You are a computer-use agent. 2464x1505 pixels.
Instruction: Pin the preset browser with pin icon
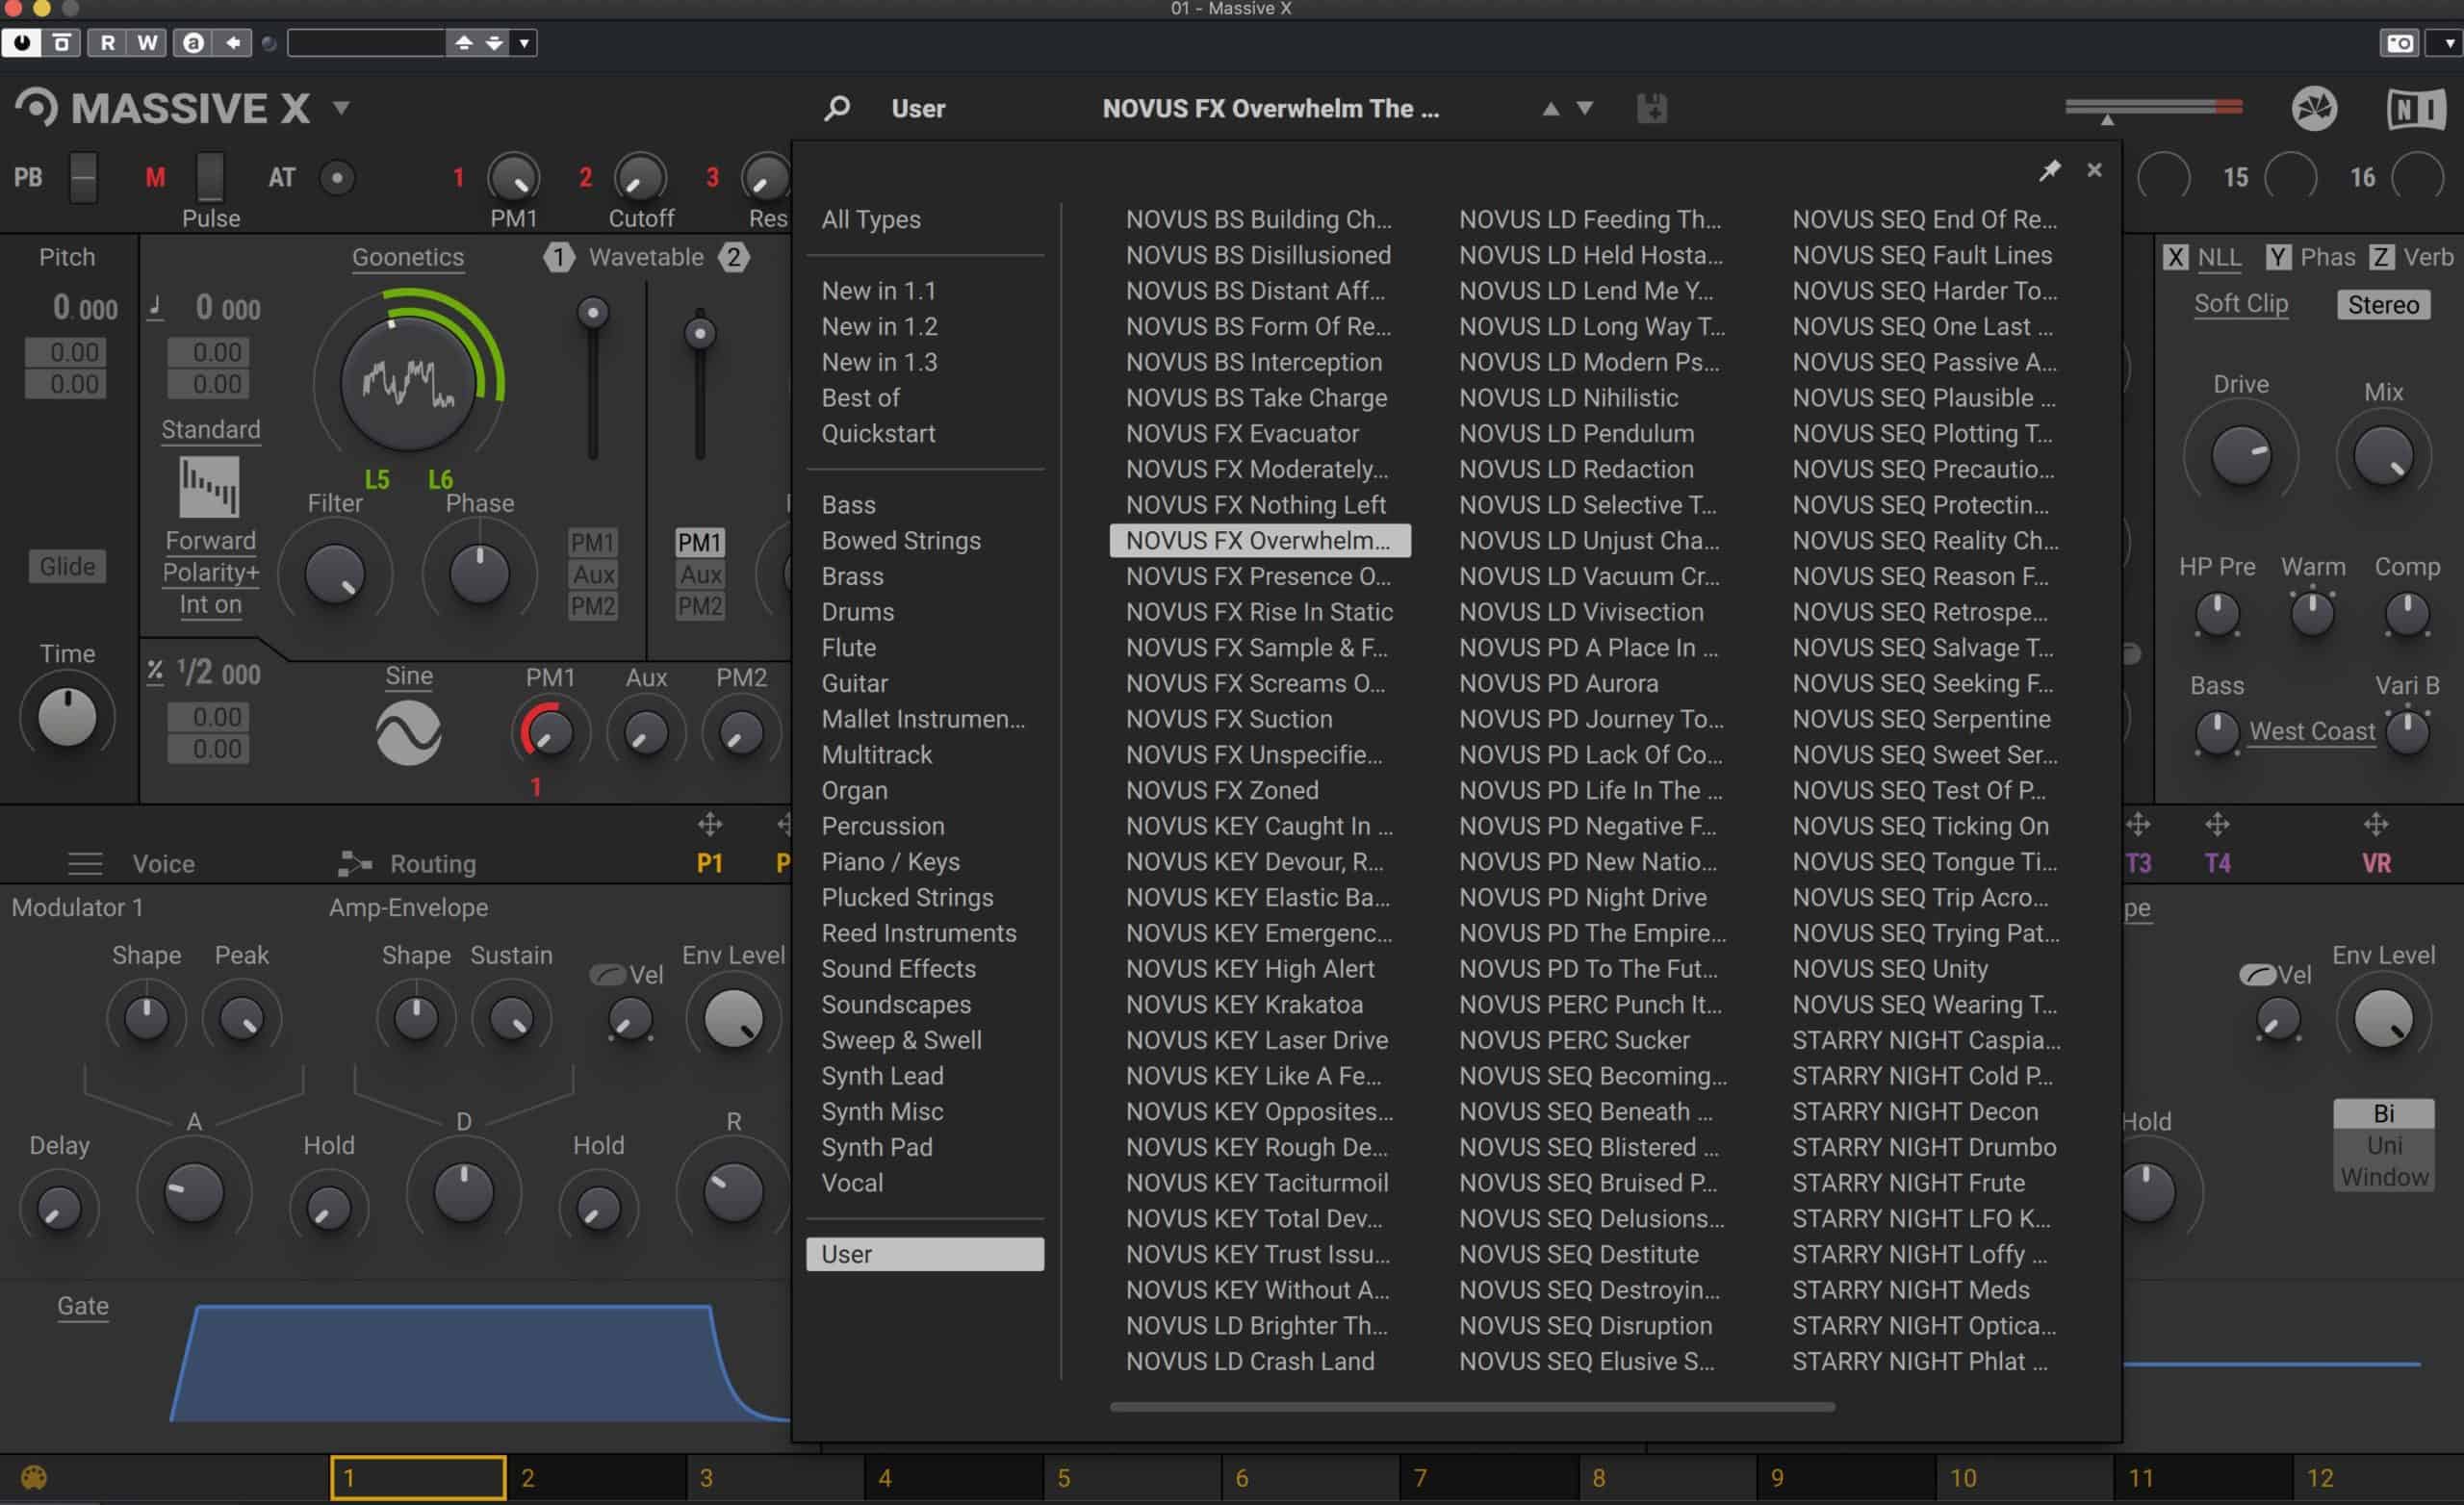click(x=2049, y=170)
